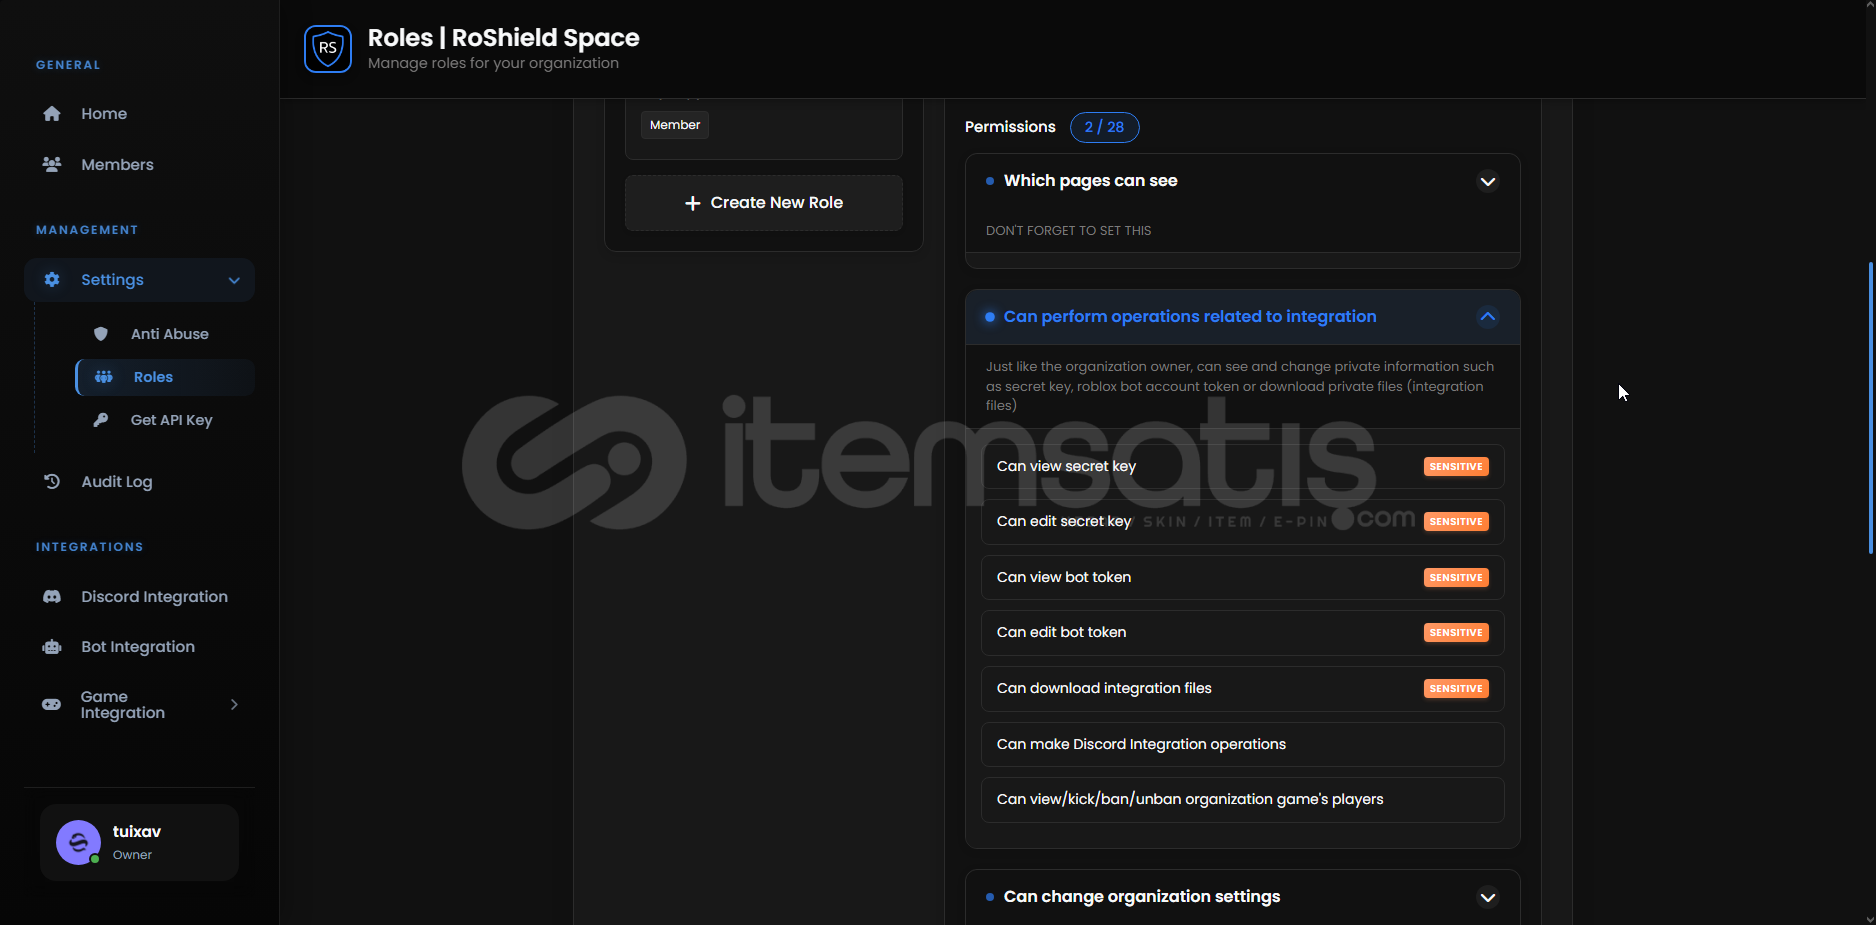The image size is (1876, 925).
Task: Click the Members people icon
Action: pos(52,165)
